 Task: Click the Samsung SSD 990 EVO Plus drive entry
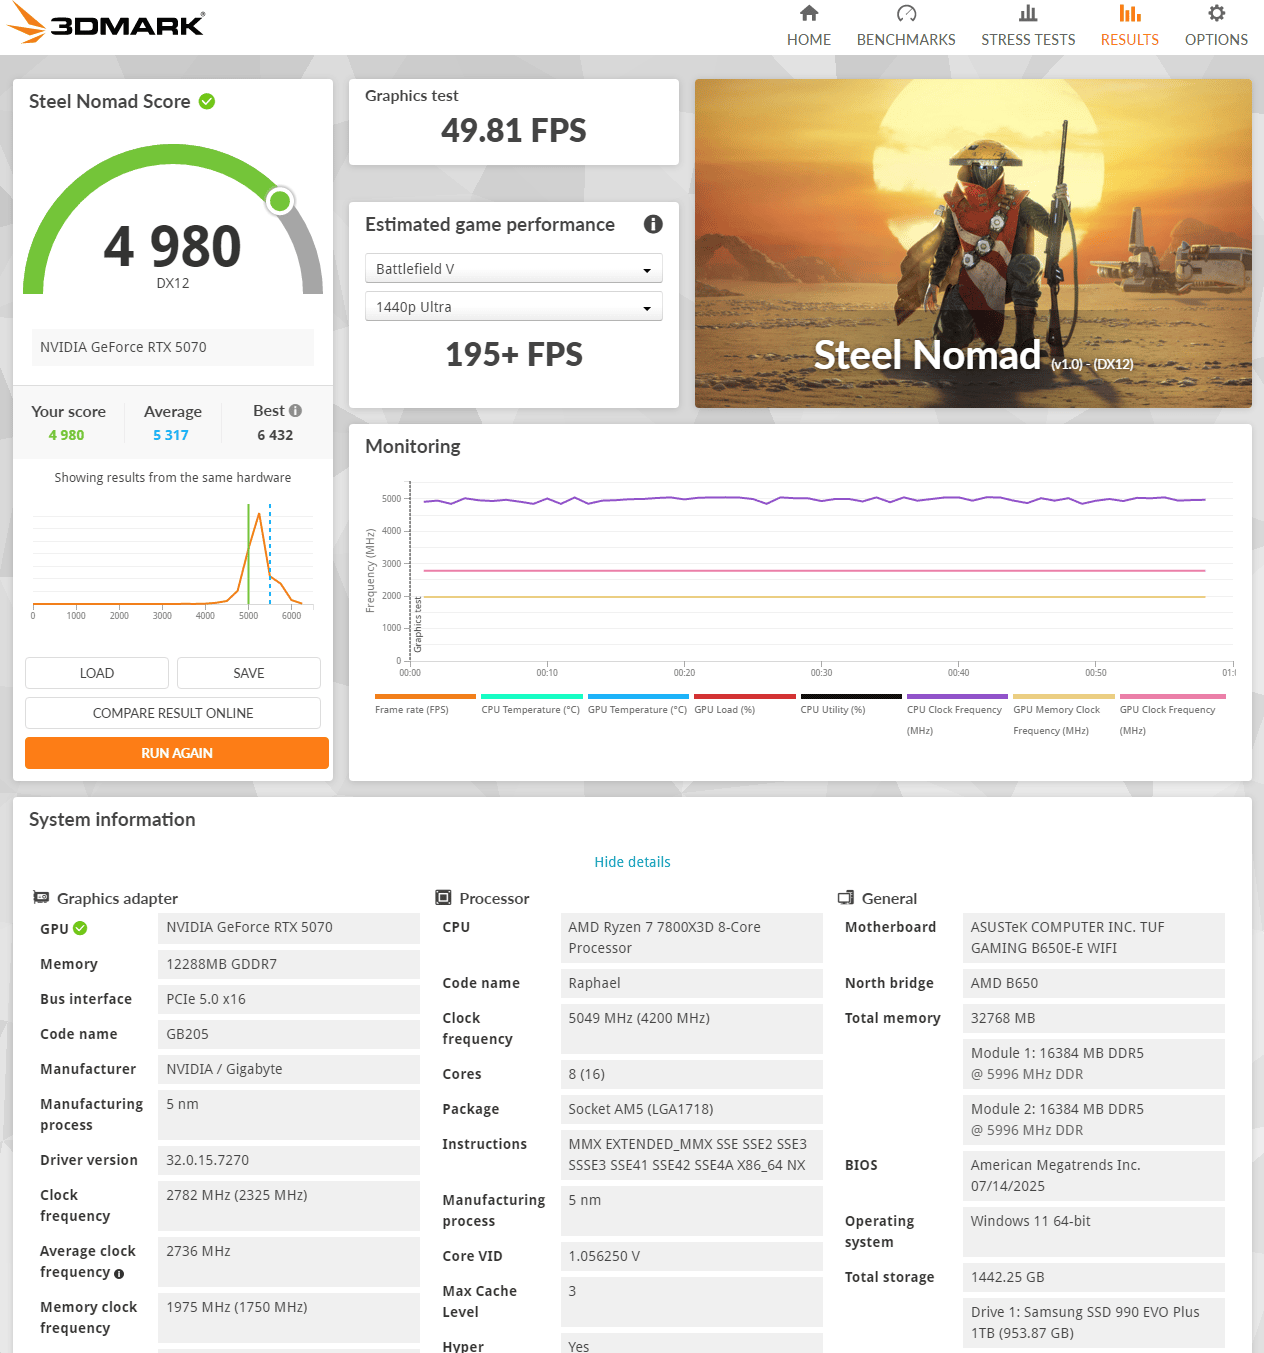coord(1094,1323)
